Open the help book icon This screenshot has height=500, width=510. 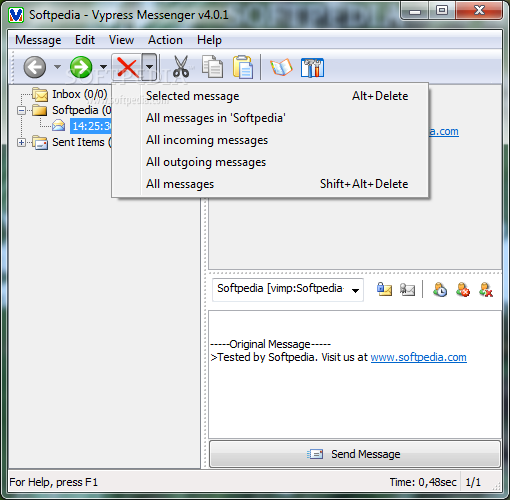pyautogui.click(x=281, y=67)
